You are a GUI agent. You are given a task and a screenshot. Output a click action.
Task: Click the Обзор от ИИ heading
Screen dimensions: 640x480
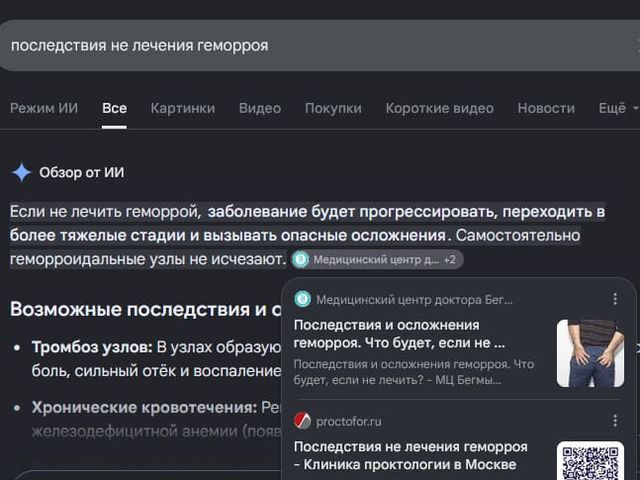[x=82, y=173]
